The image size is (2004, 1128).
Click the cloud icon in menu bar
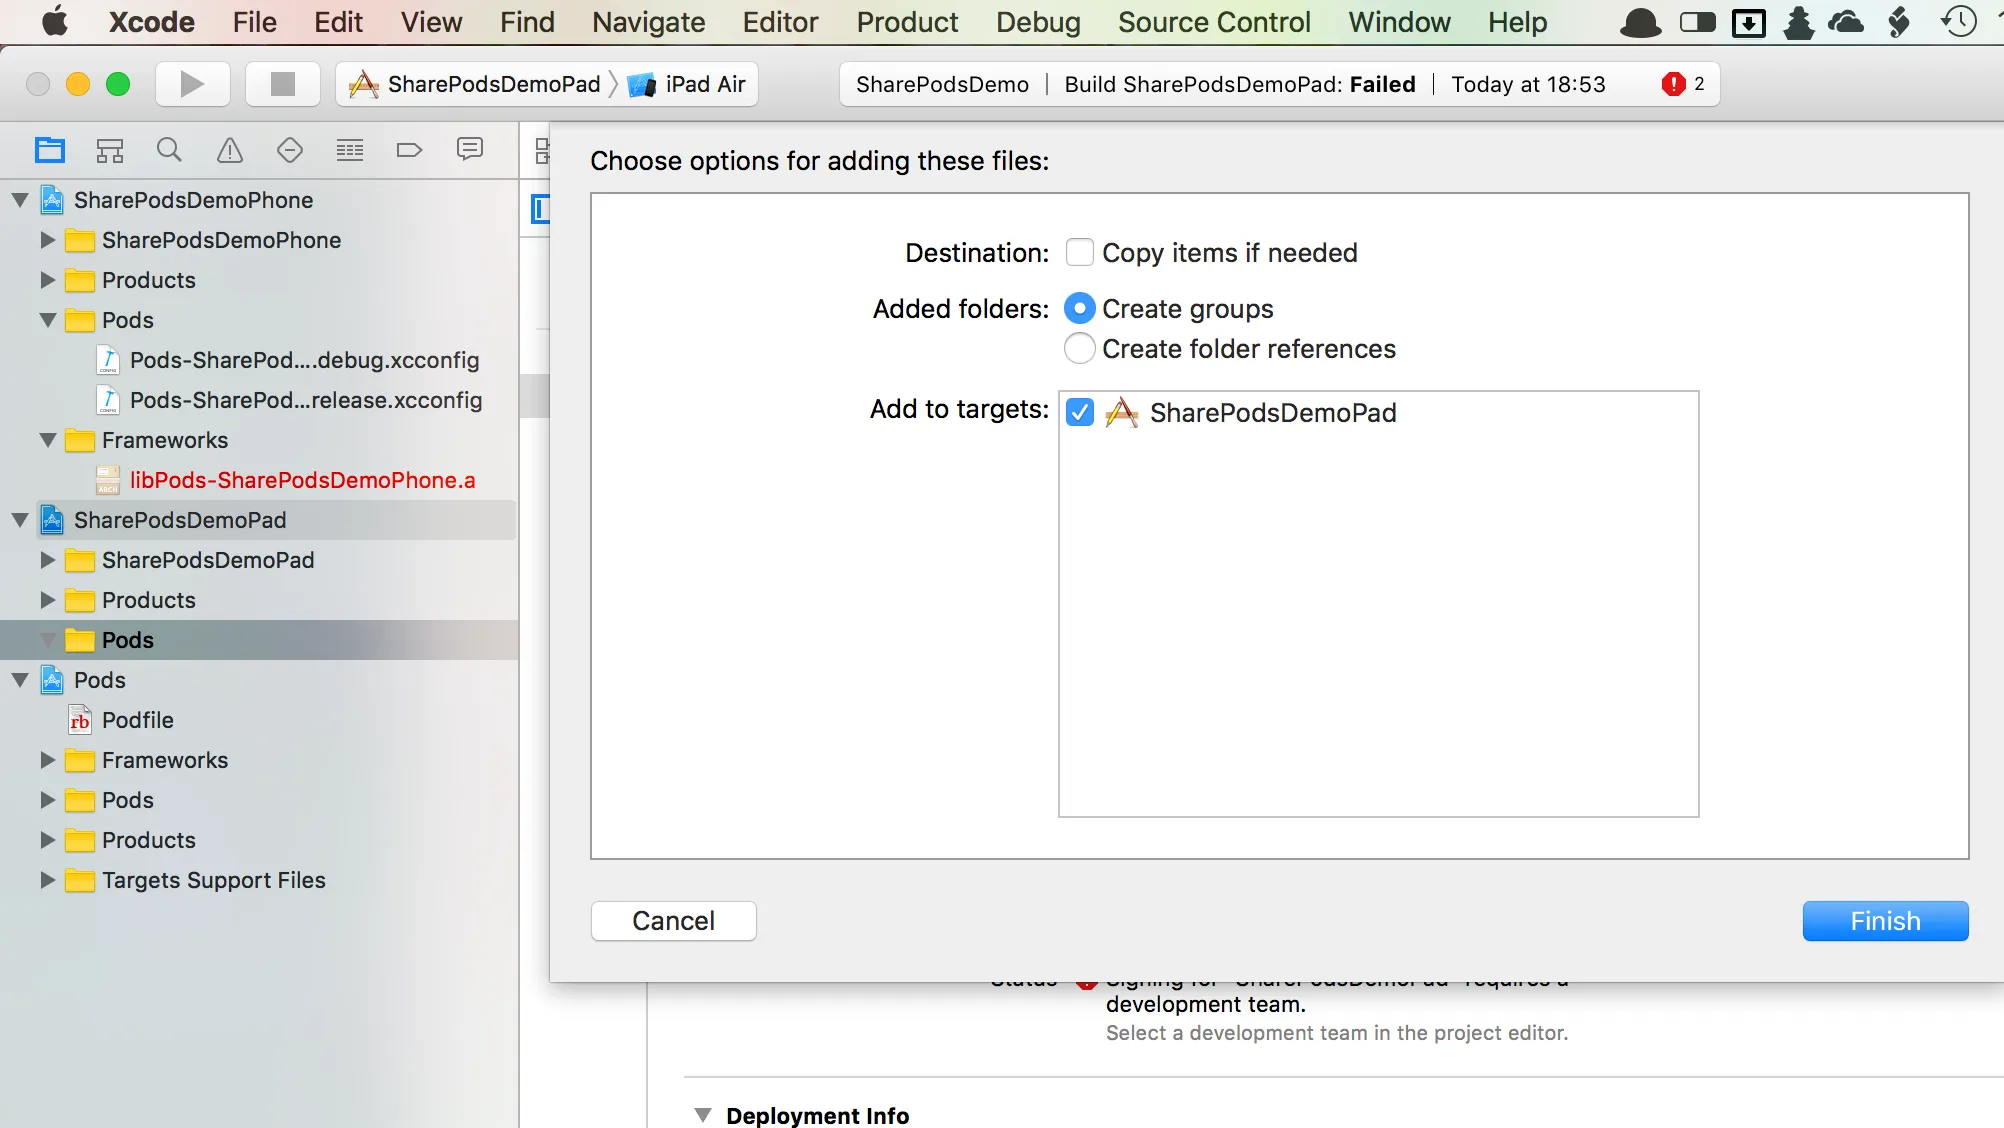(1846, 22)
